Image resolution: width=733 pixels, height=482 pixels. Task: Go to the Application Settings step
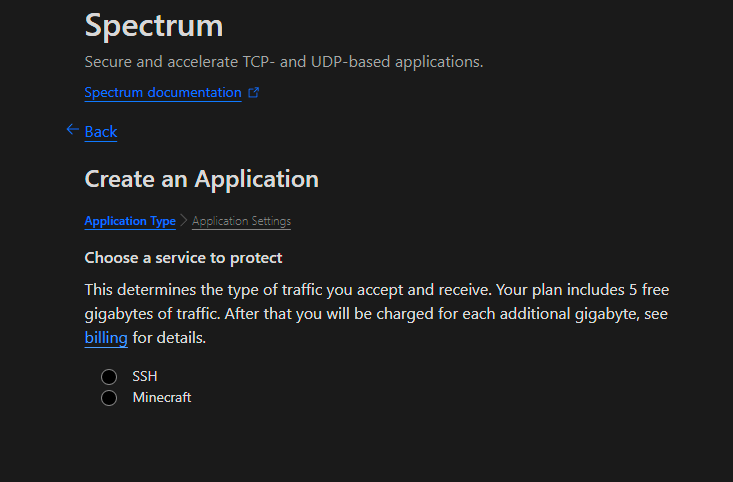pyautogui.click(x=241, y=221)
